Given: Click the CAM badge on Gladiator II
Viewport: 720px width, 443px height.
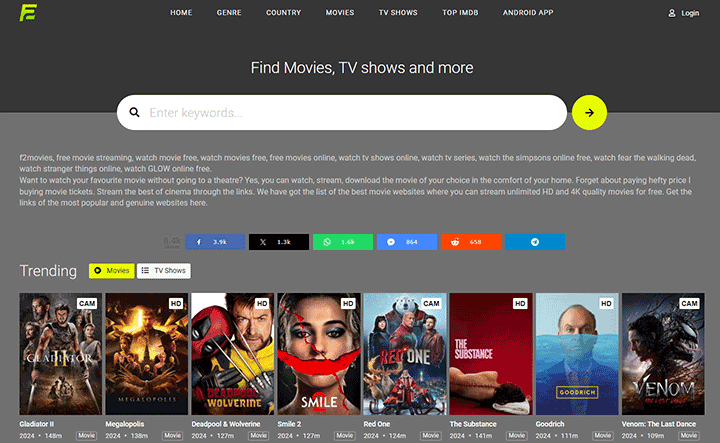Looking at the screenshot, I should [x=87, y=303].
